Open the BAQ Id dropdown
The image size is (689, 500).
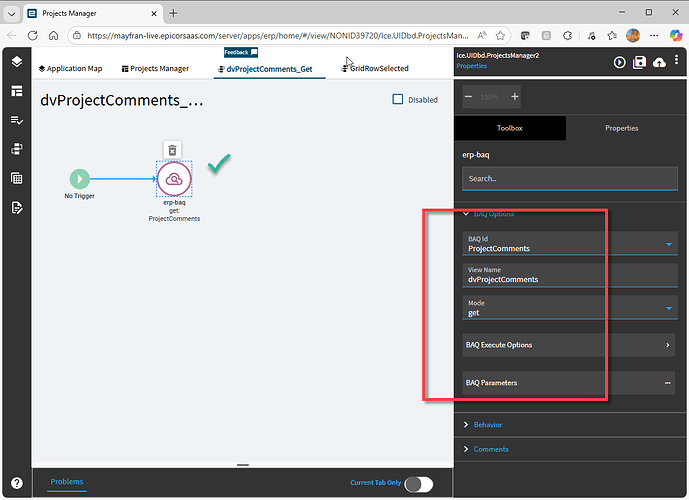tap(669, 244)
